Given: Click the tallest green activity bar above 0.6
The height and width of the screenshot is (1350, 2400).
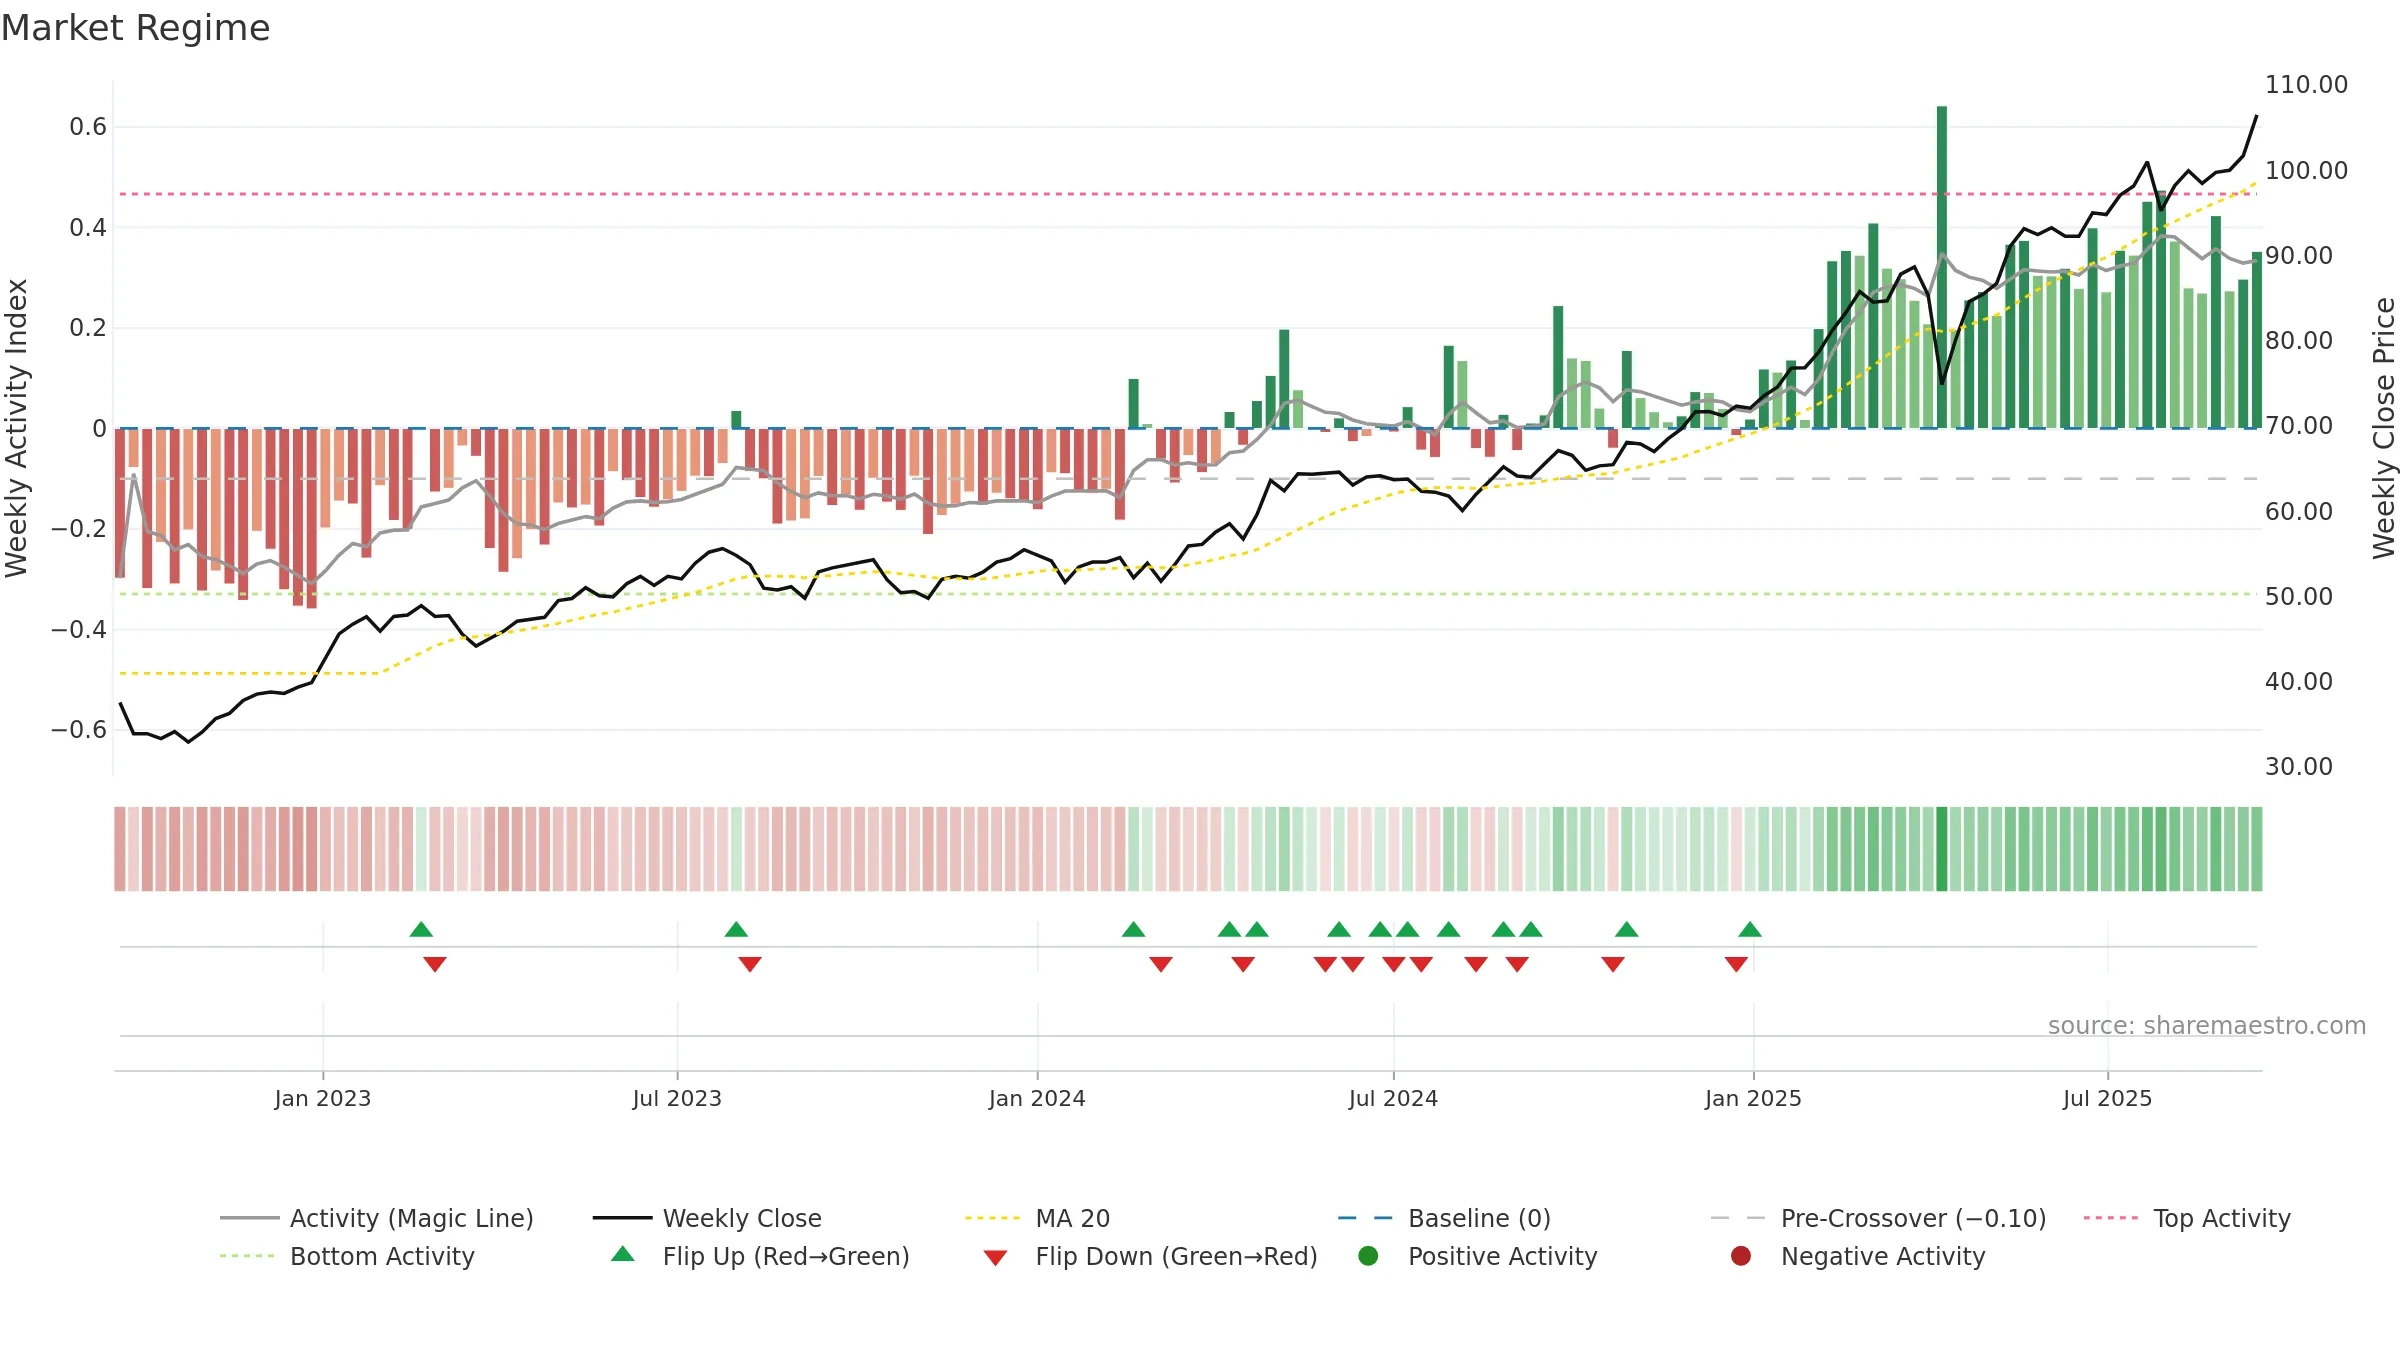Looking at the screenshot, I should click(1942, 267).
